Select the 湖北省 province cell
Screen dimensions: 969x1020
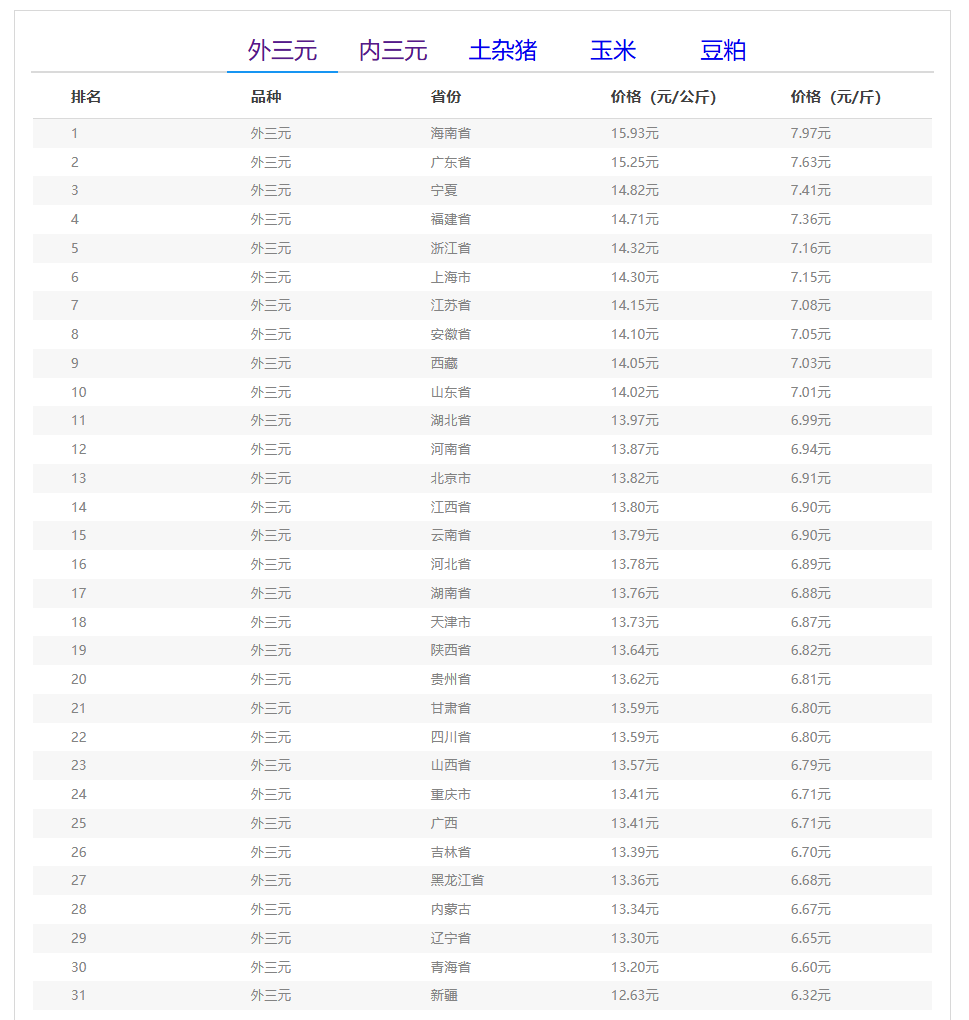[x=450, y=420]
